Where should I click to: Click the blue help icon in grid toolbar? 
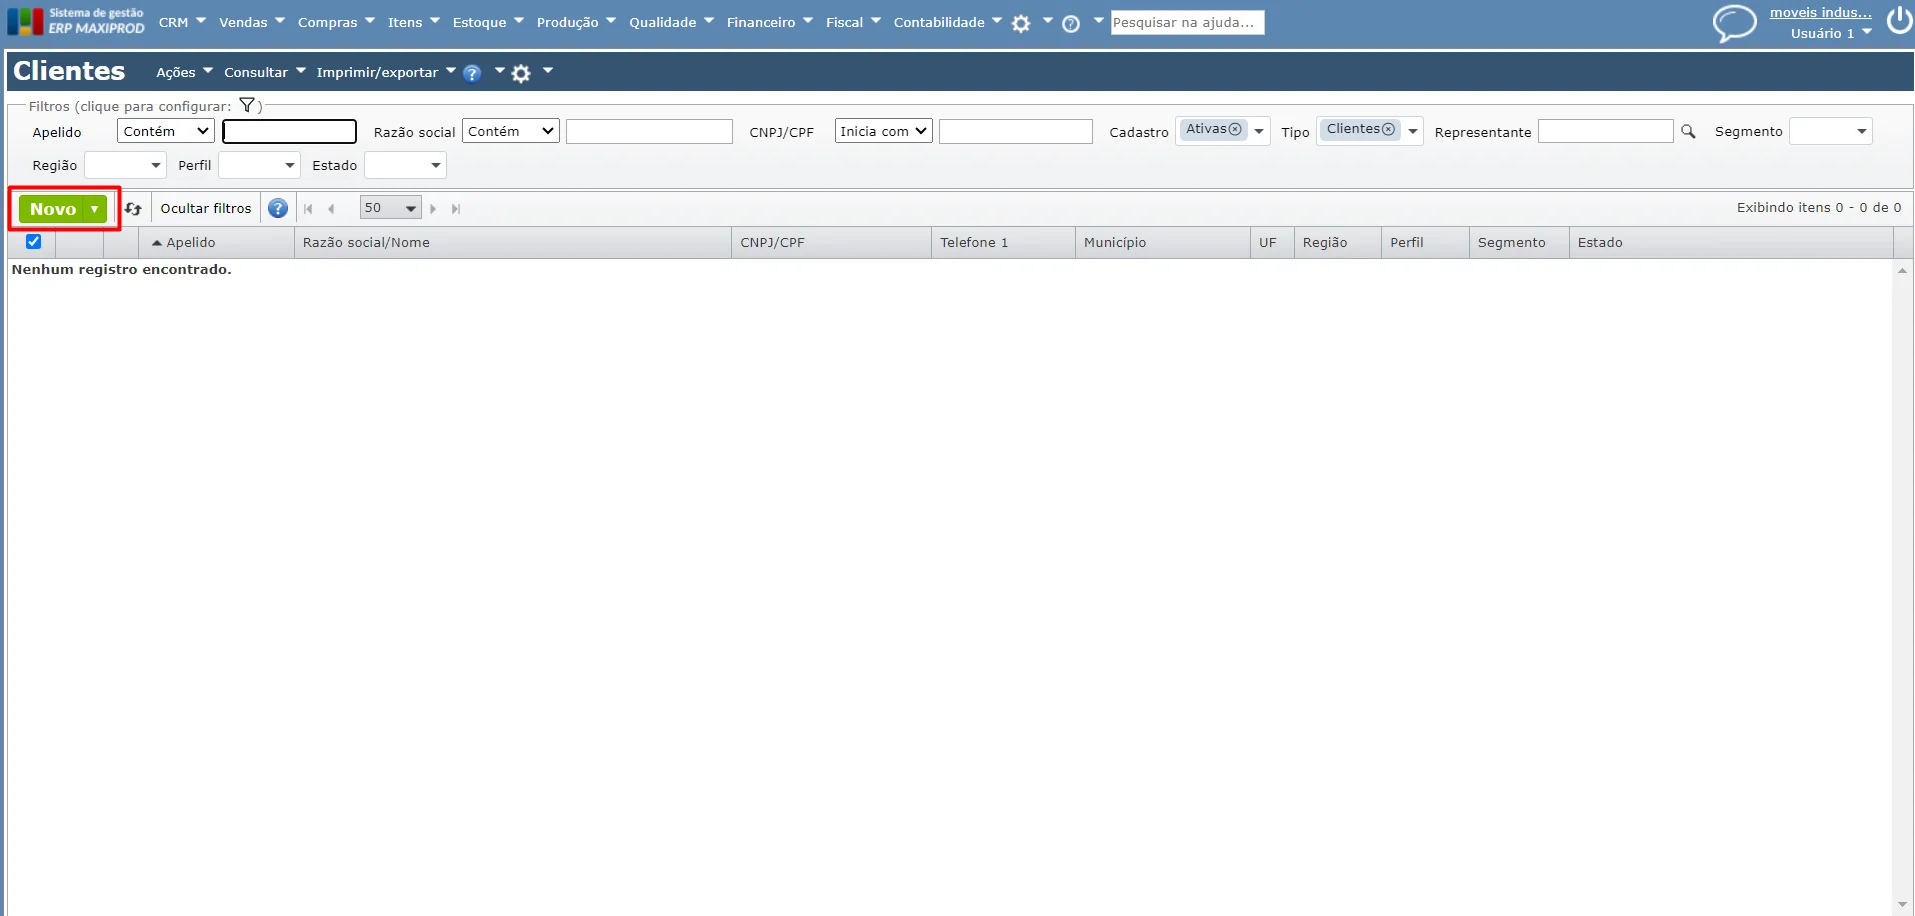click(x=278, y=208)
